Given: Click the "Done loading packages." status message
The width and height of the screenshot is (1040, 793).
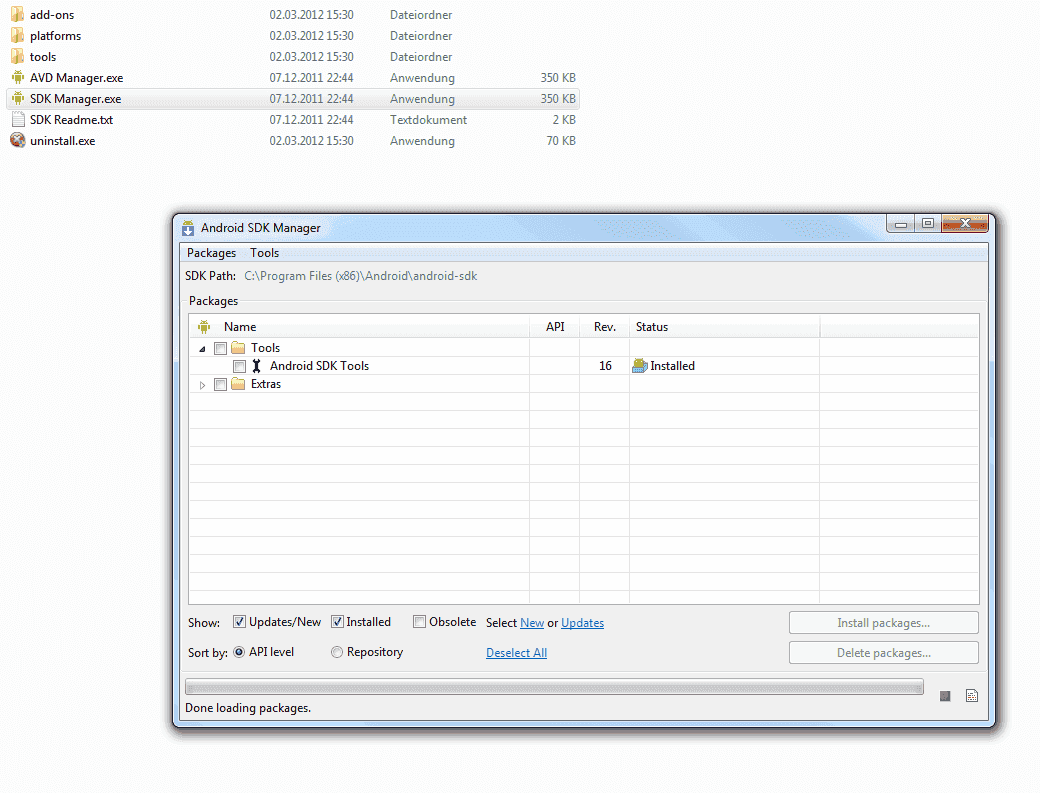Looking at the screenshot, I should 248,708.
